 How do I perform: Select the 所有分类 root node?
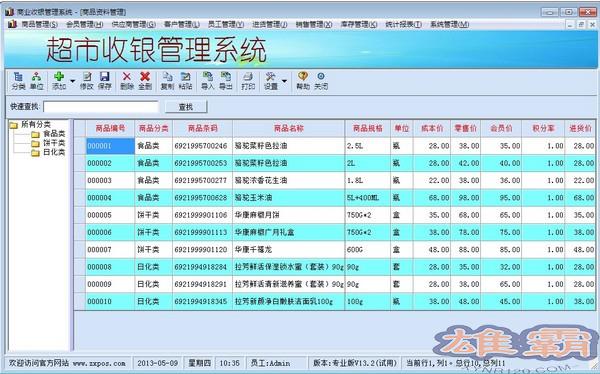click(36, 125)
